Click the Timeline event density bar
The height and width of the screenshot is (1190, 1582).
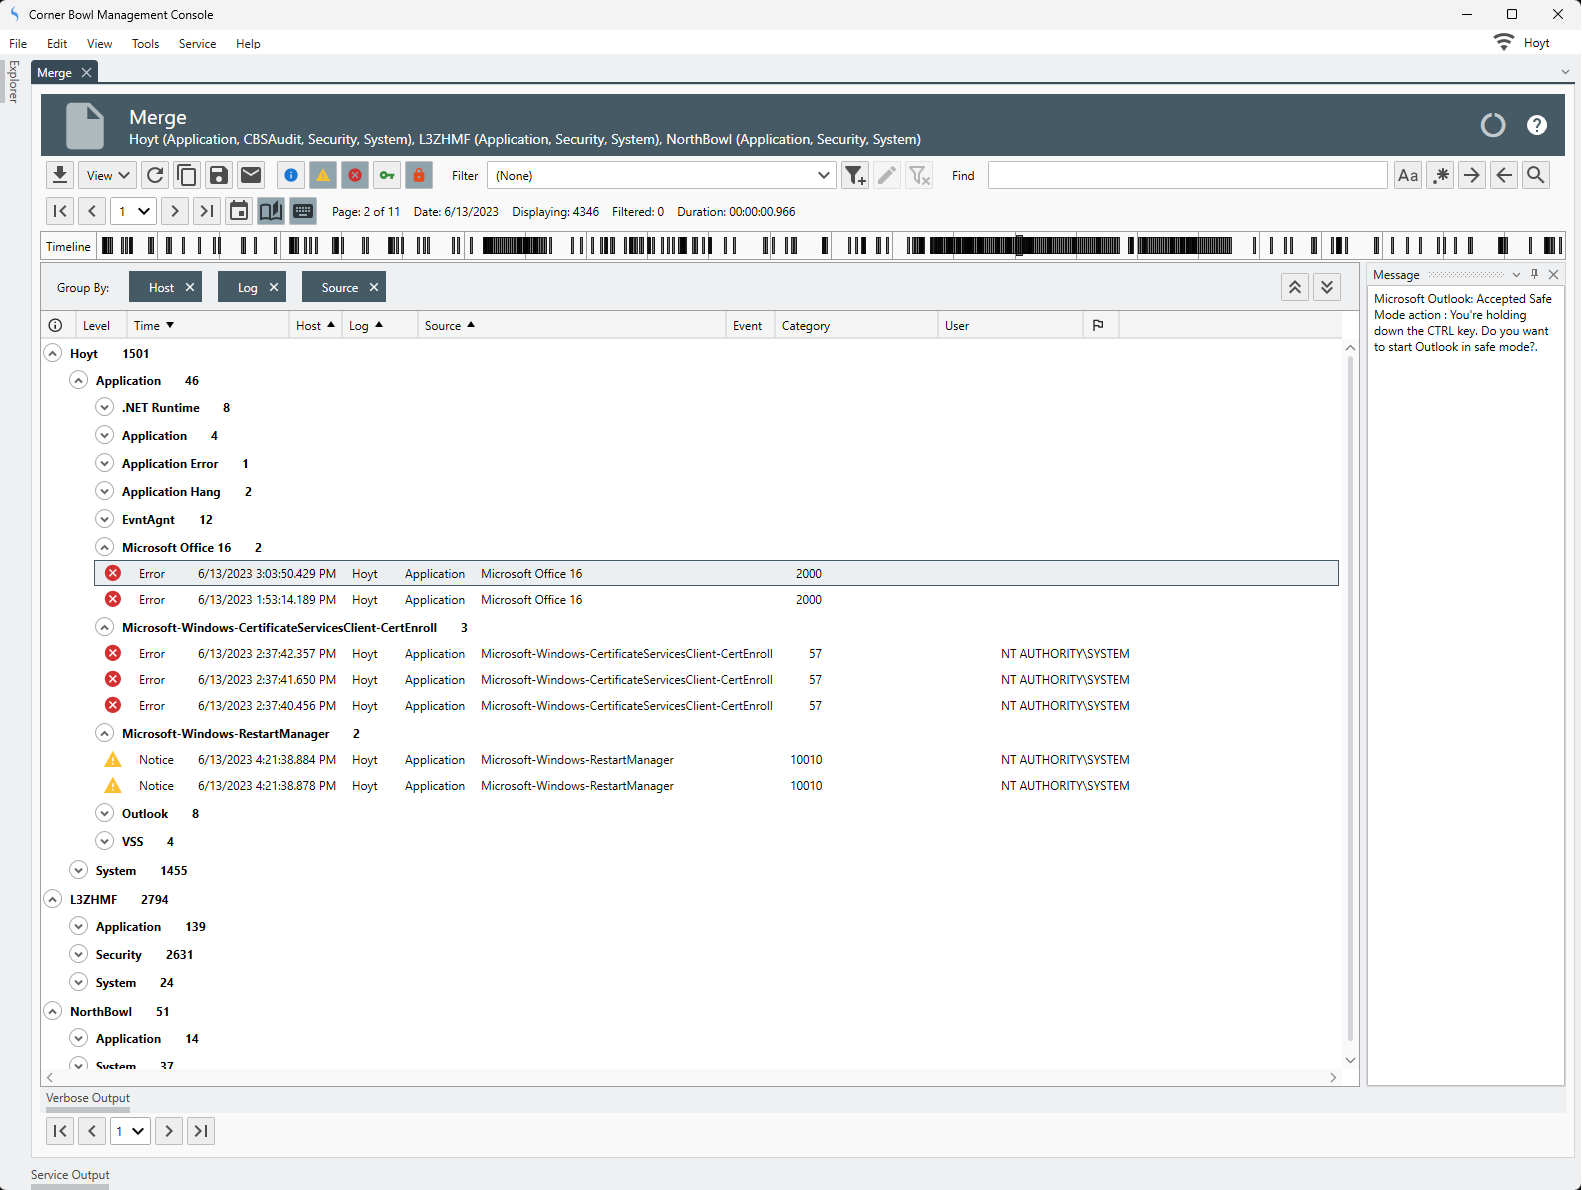[830, 246]
